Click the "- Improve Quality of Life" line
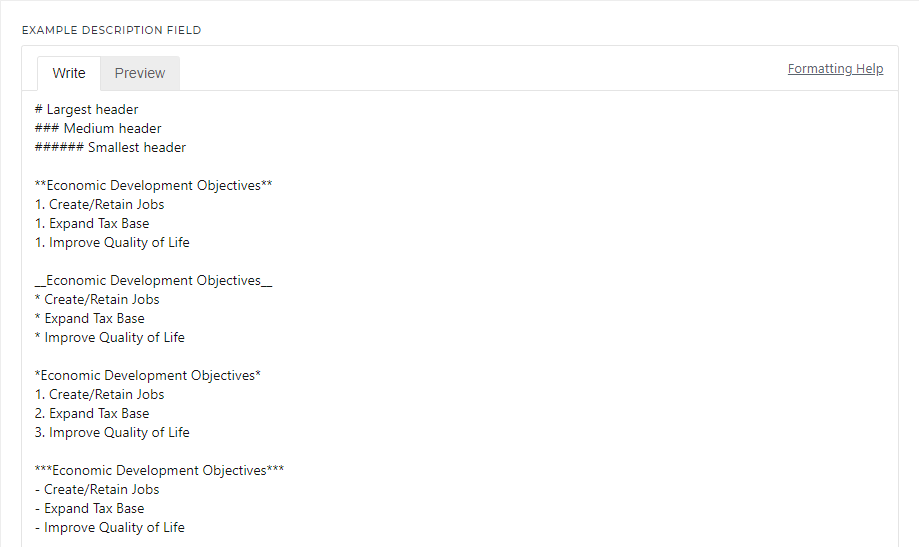 109,528
